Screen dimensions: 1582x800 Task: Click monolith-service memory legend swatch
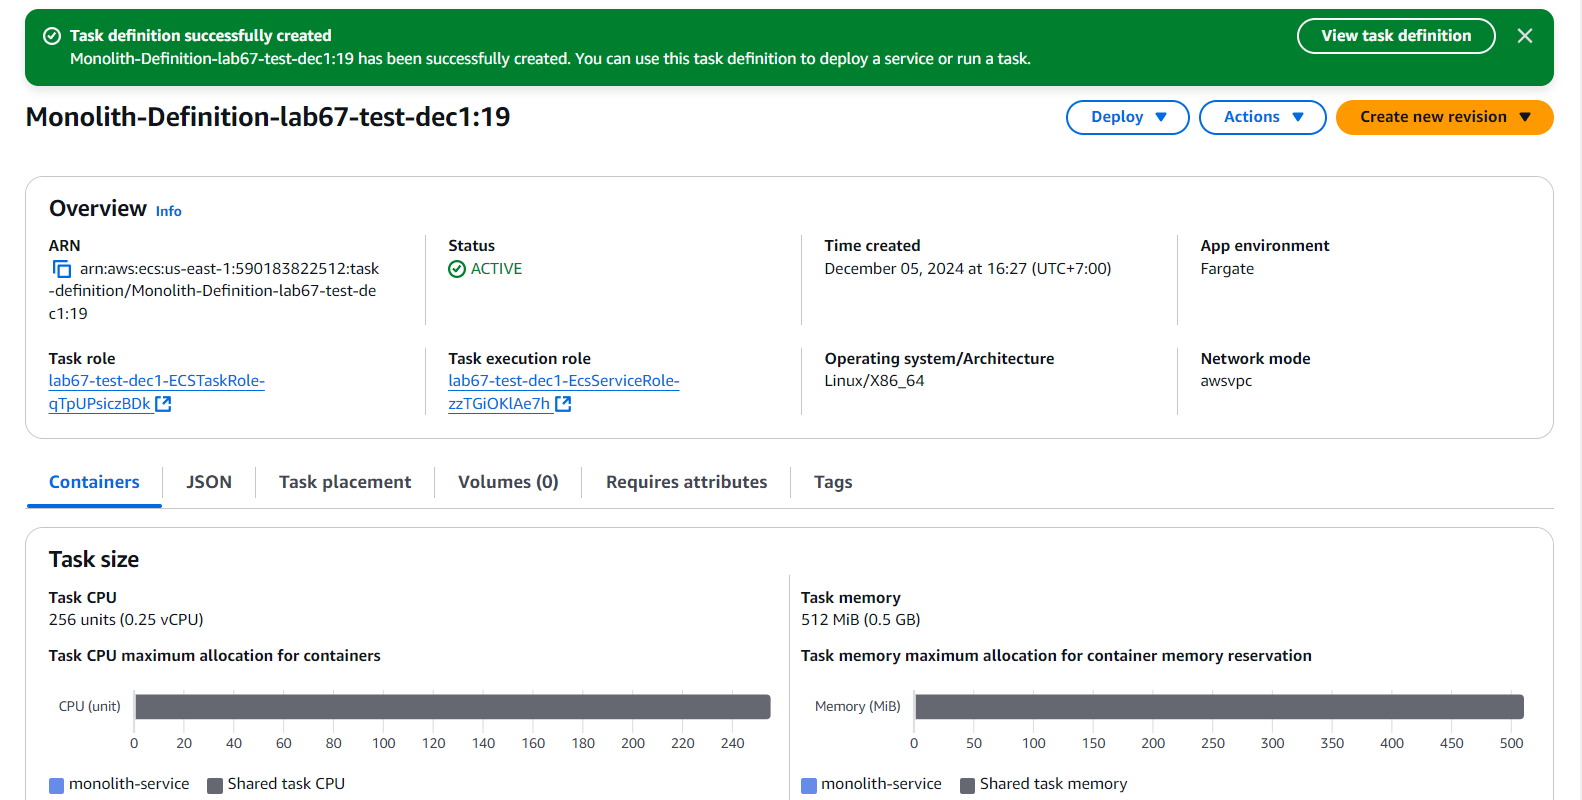809,785
